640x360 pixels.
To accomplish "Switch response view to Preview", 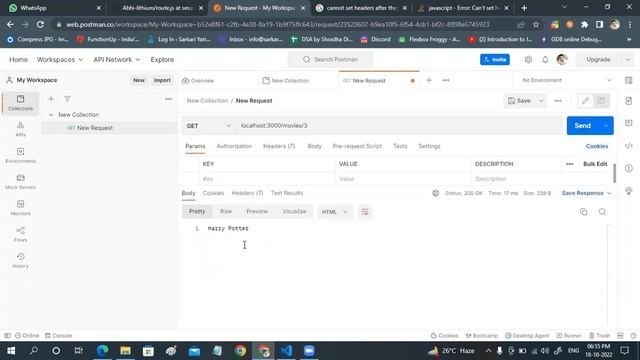I will [x=257, y=211].
